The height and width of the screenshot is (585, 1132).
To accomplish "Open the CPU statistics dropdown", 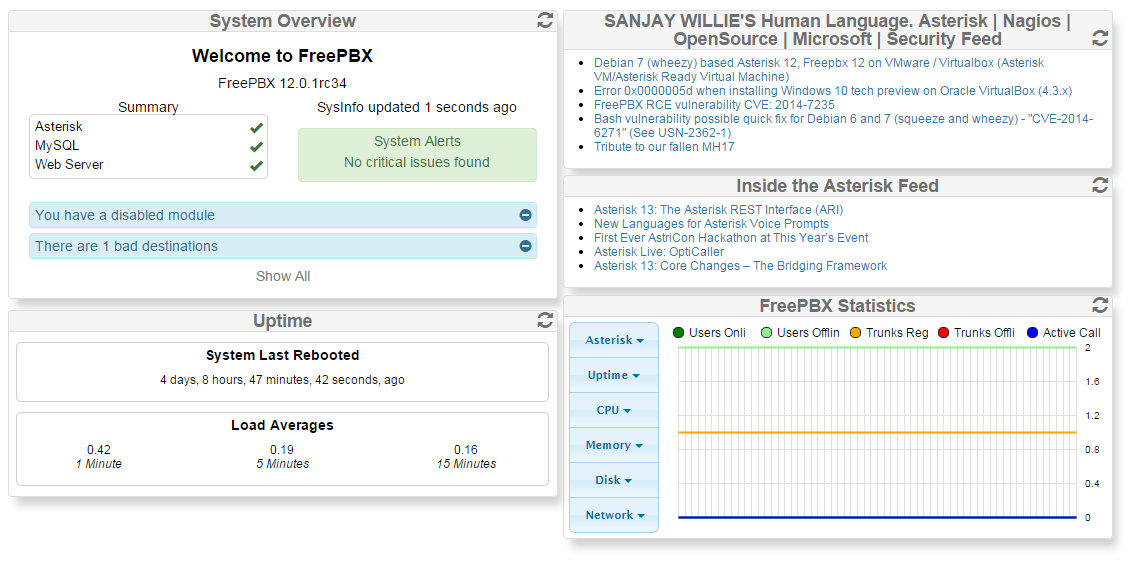I will (614, 410).
